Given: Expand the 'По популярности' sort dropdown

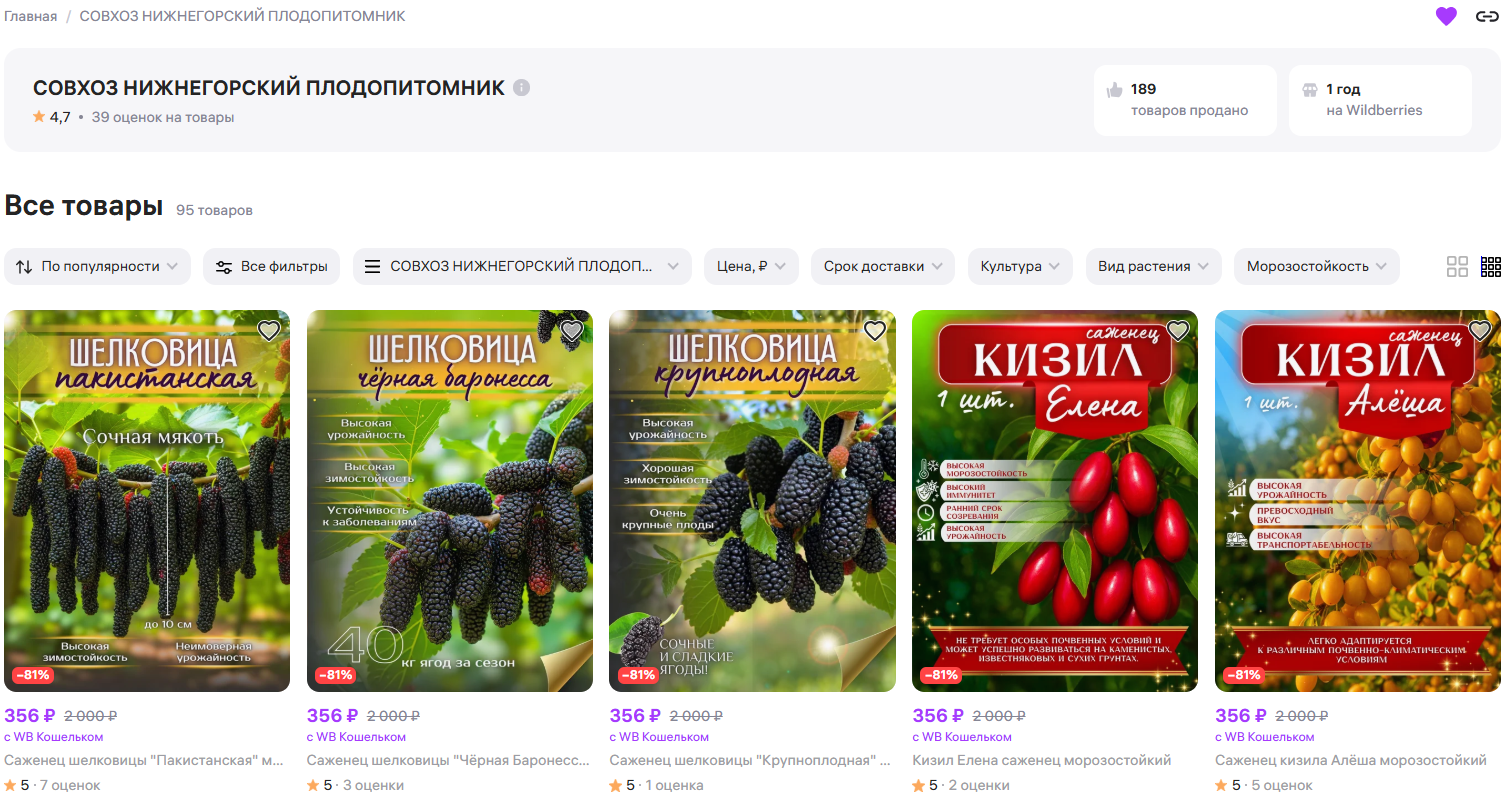Looking at the screenshot, I should tap(97, 267).
